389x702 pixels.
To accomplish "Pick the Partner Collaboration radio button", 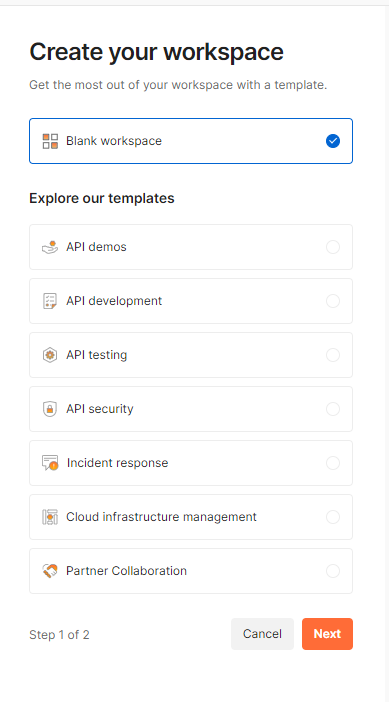I will click(333, 571).
